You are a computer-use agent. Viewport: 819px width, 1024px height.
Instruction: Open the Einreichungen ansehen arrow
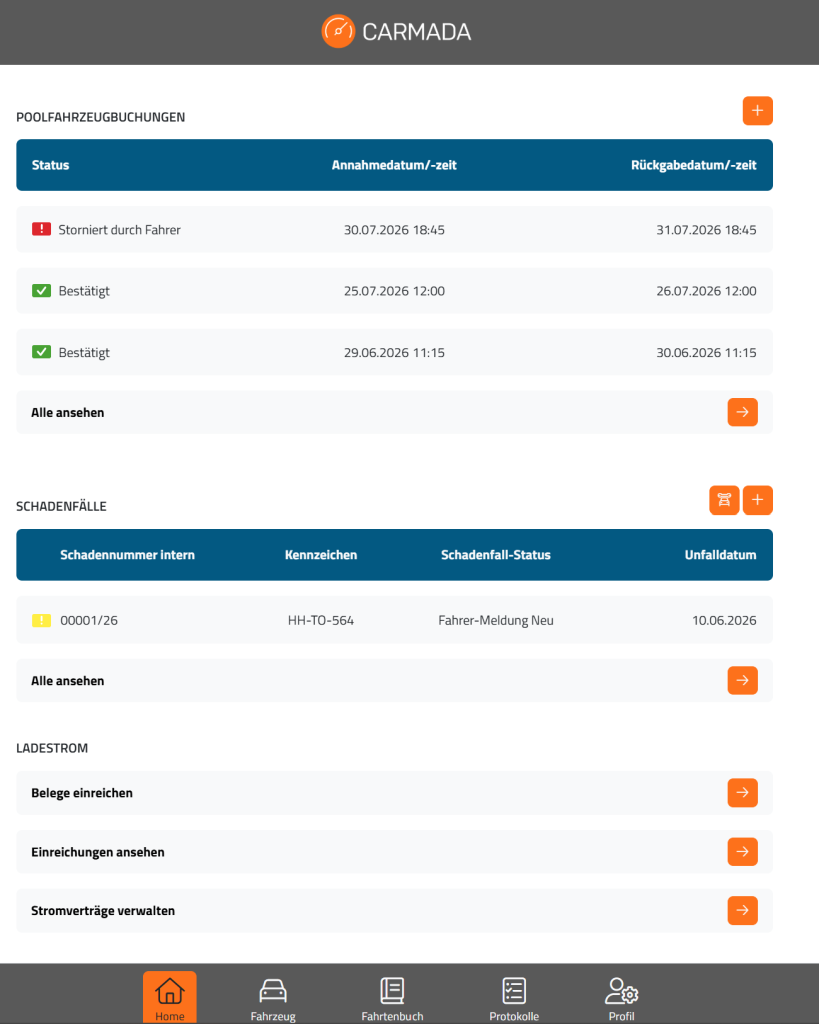743,852
